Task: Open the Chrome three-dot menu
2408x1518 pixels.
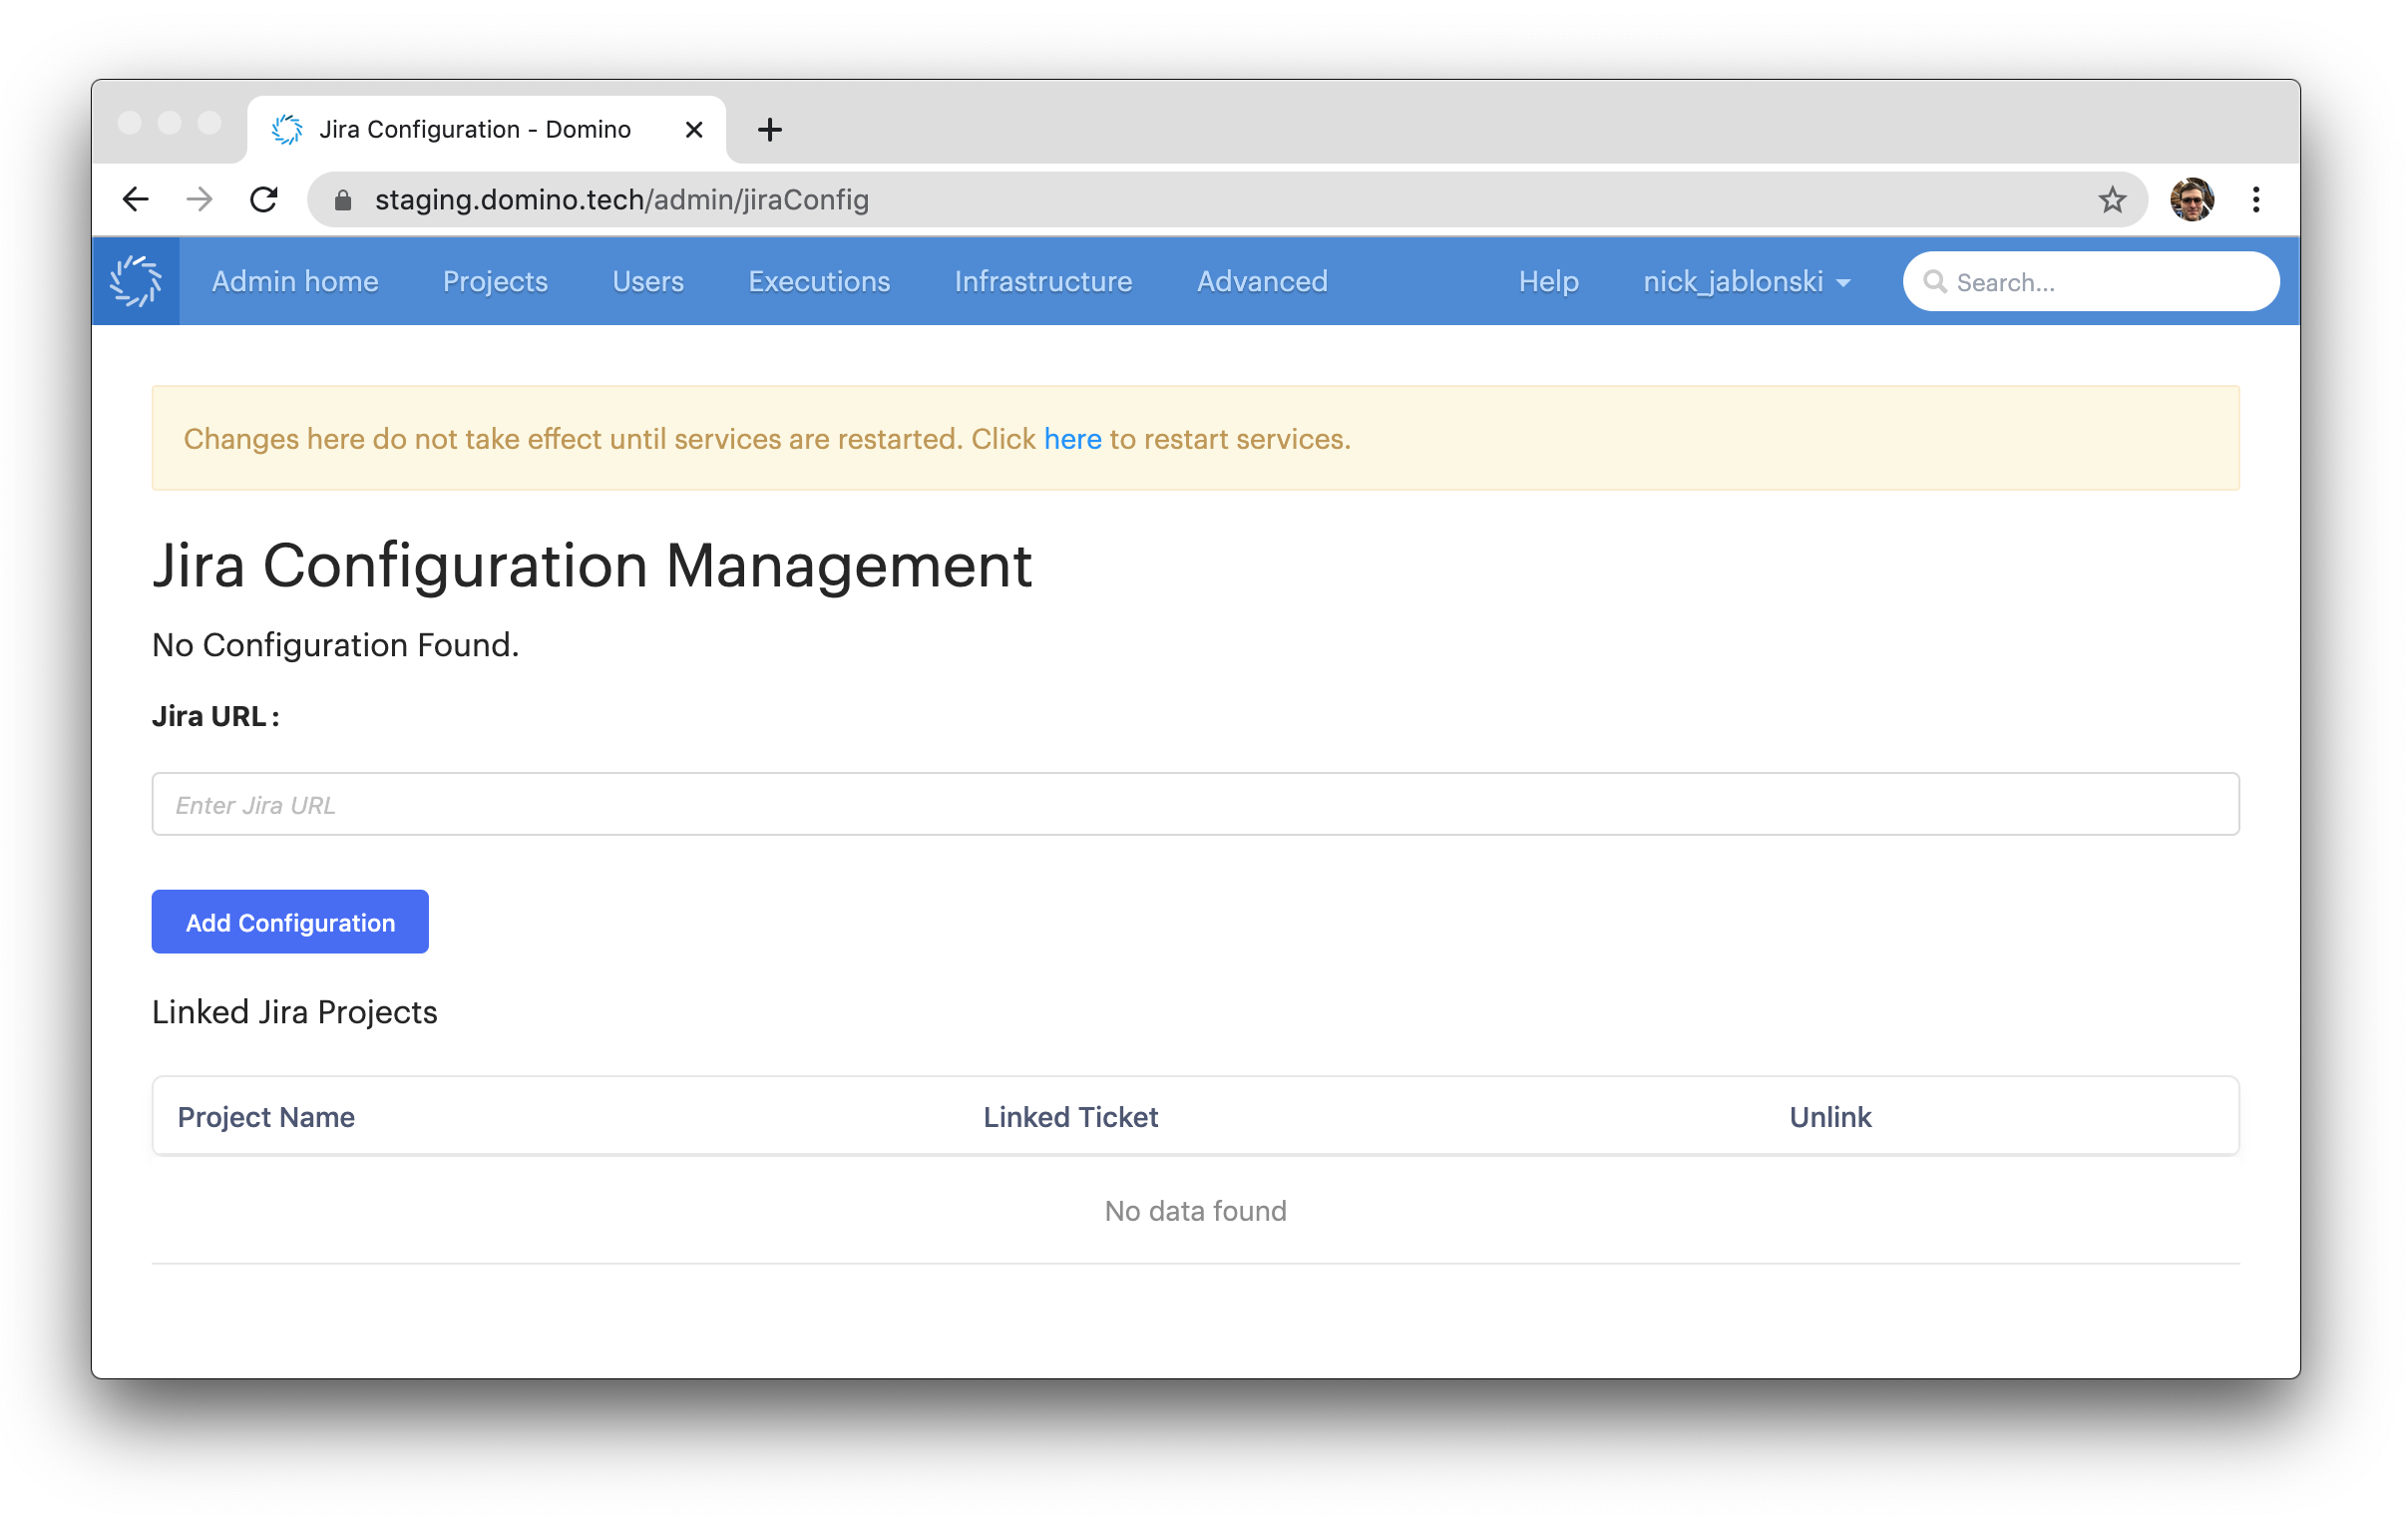Action: click(2256, 200)
